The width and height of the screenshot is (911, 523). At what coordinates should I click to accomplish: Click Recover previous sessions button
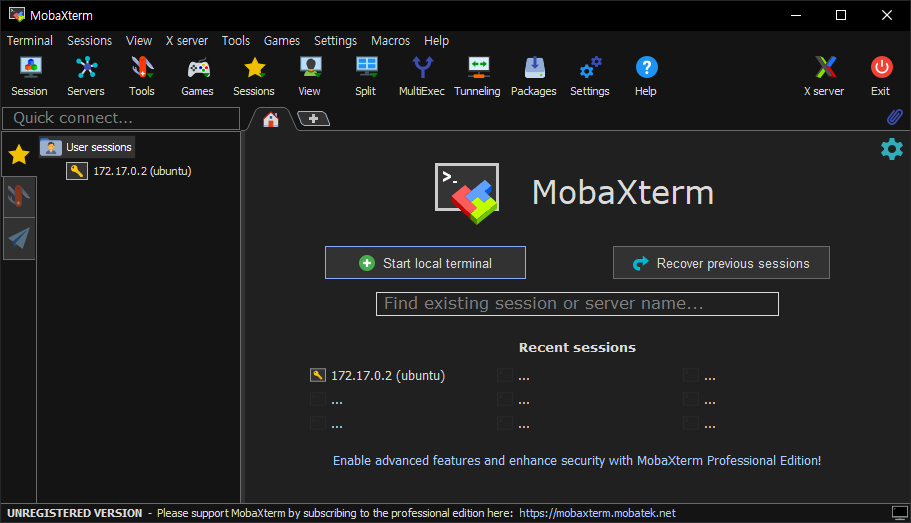pyautogui.click(x=721, y=263)
